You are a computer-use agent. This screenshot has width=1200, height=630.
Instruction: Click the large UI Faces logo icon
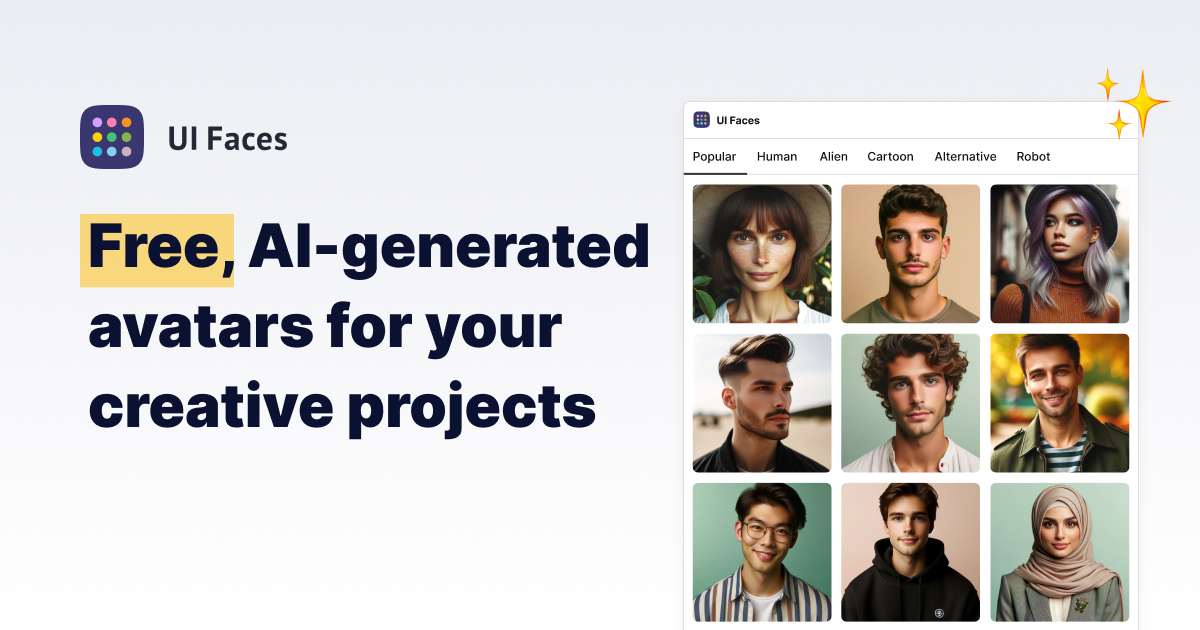(x=112, y=137)
